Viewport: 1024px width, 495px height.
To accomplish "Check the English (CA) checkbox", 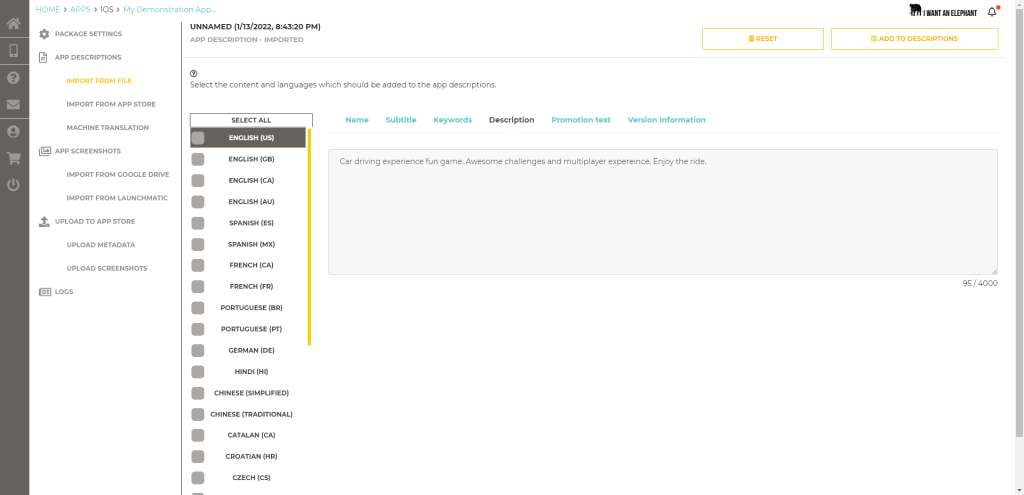I will [198, 180].
